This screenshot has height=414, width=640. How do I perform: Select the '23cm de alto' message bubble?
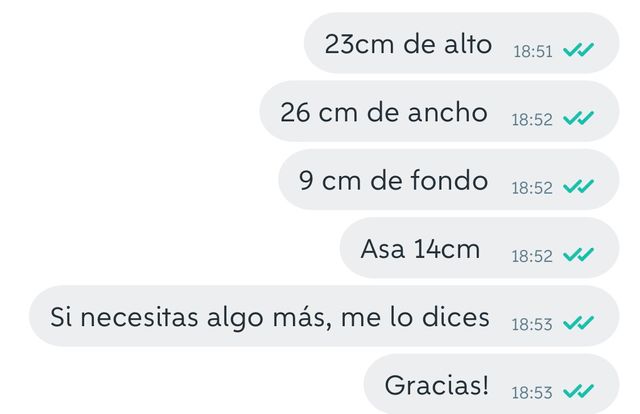462,43
